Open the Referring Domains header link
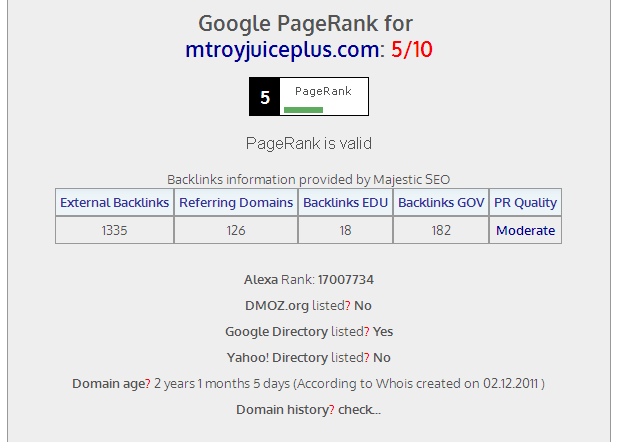Screen dimensions: 620x442 pos(236,202)
